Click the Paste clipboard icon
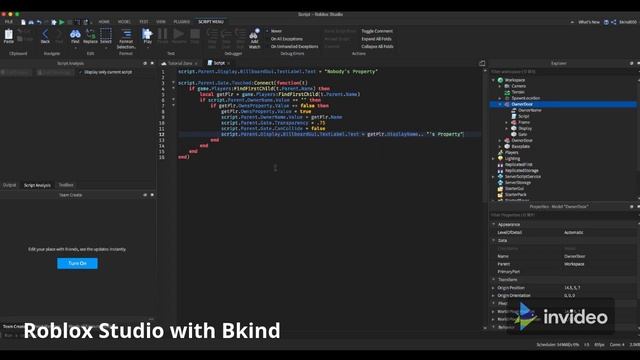Viewport: 640px width, 360px height. coord(9,34)
